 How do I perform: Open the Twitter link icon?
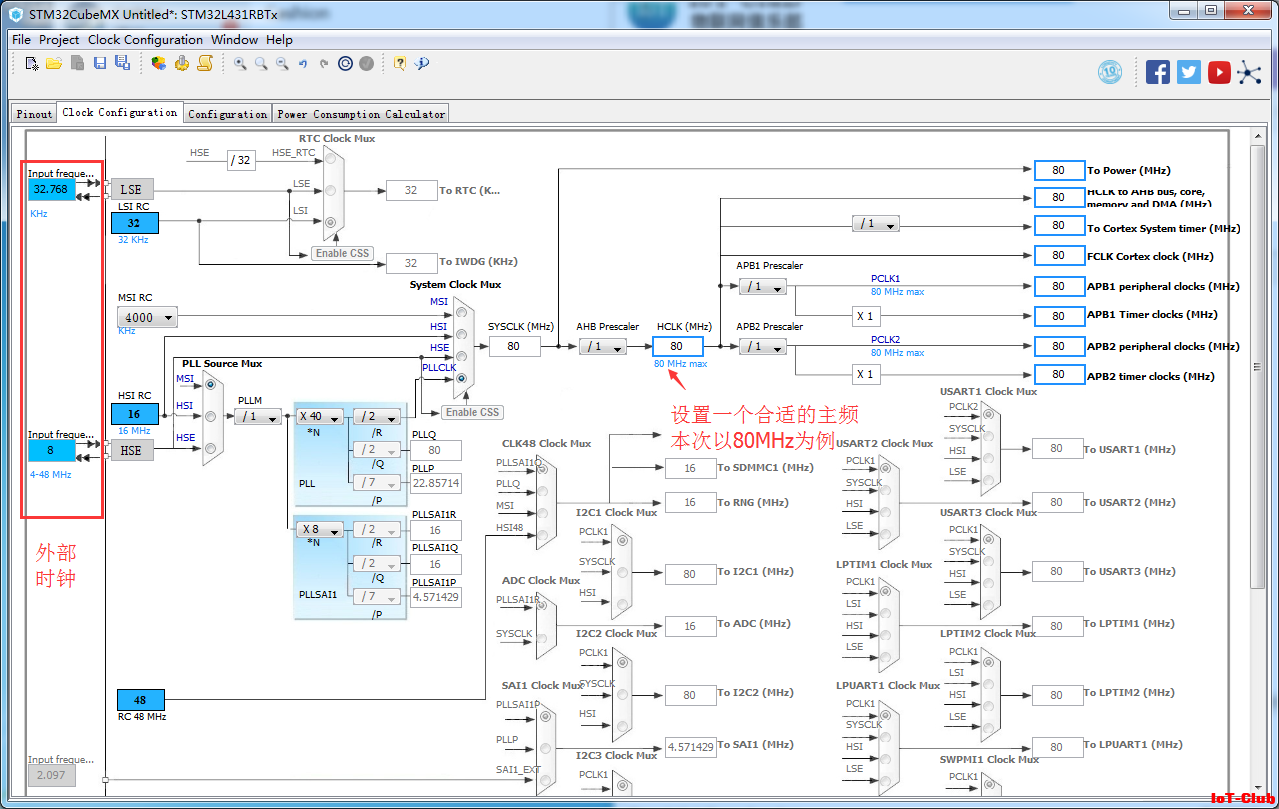pyautogui.click(x=1188, y=71)
